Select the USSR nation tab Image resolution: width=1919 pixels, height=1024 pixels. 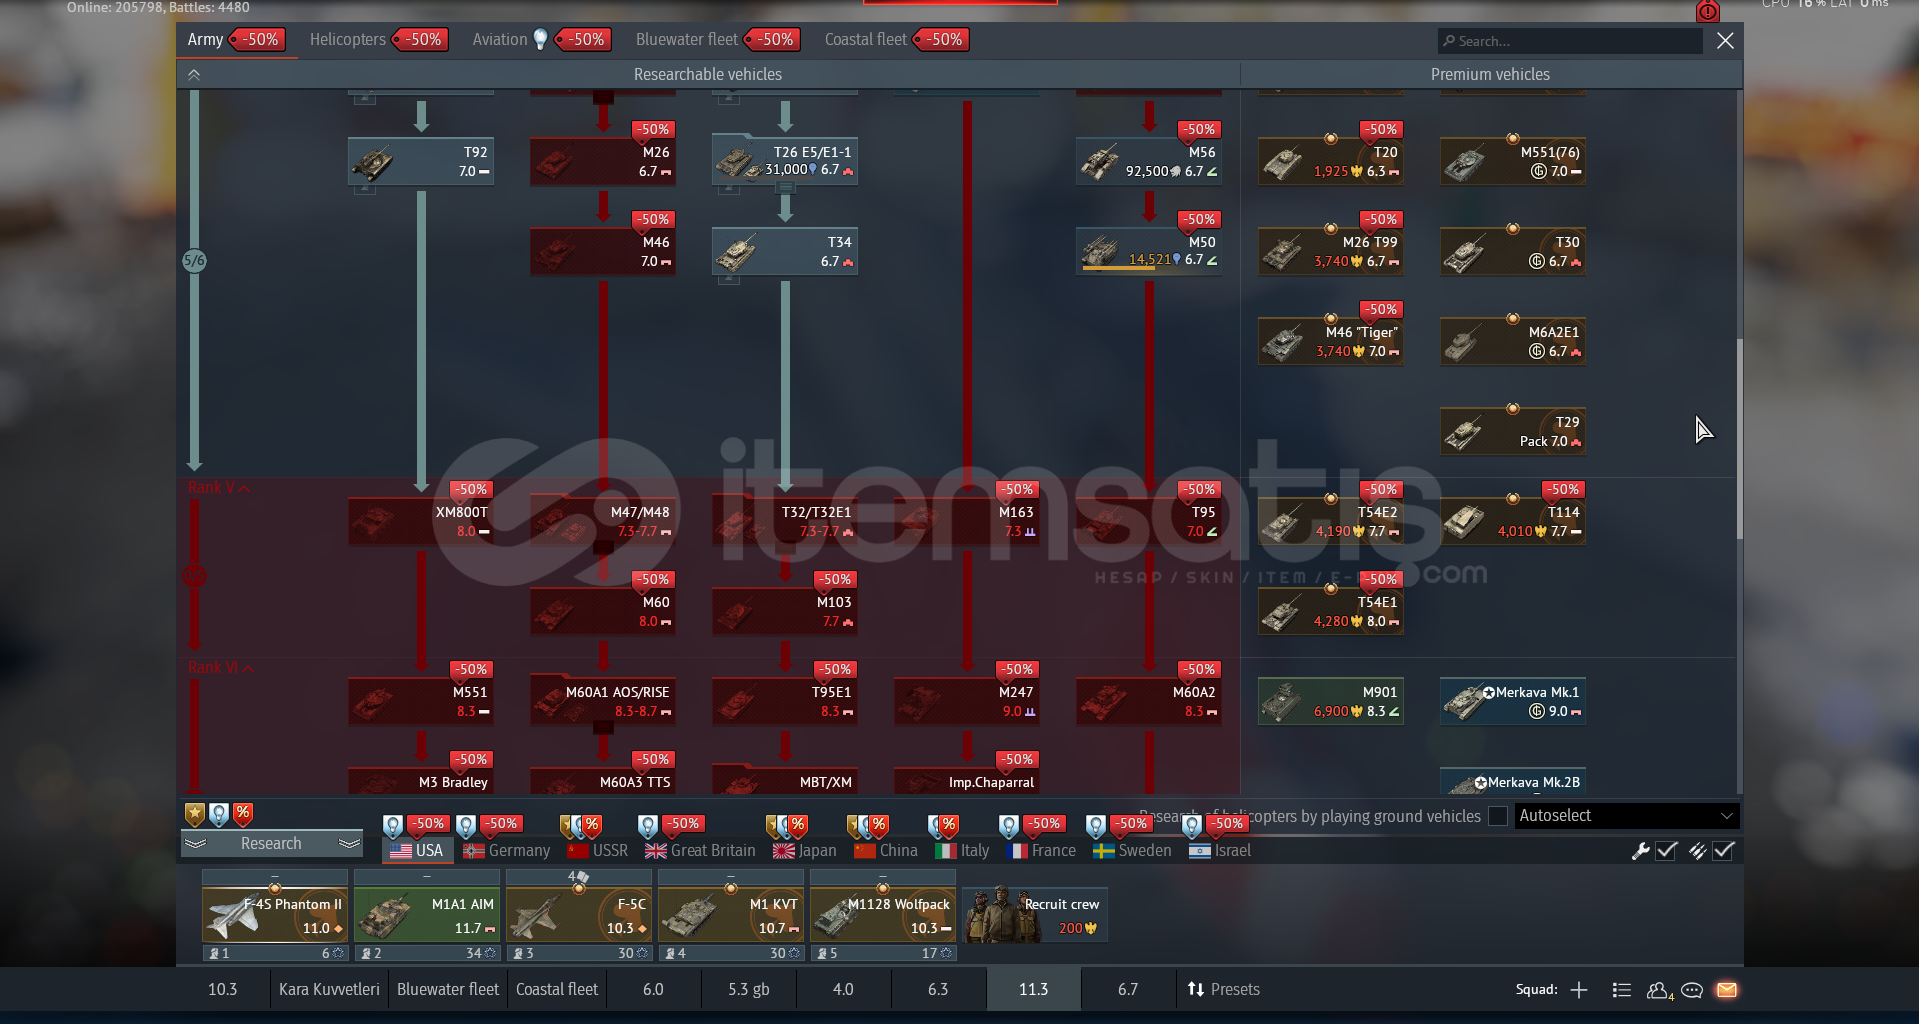(598, 851)
